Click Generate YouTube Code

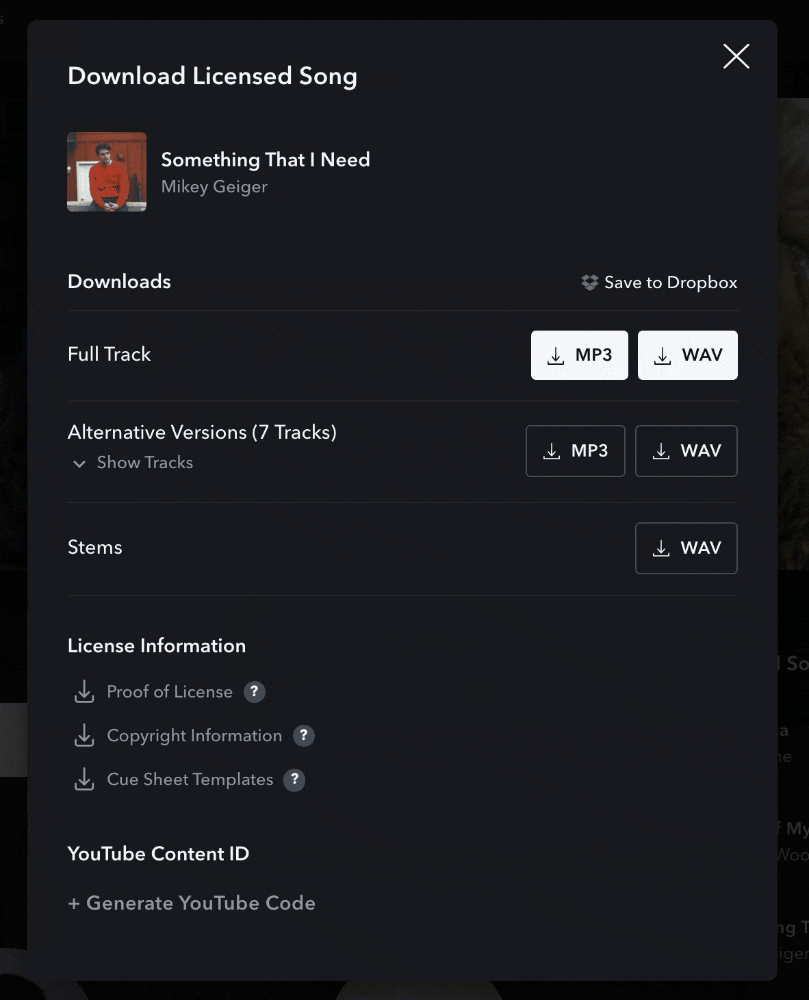click(191, 902)
